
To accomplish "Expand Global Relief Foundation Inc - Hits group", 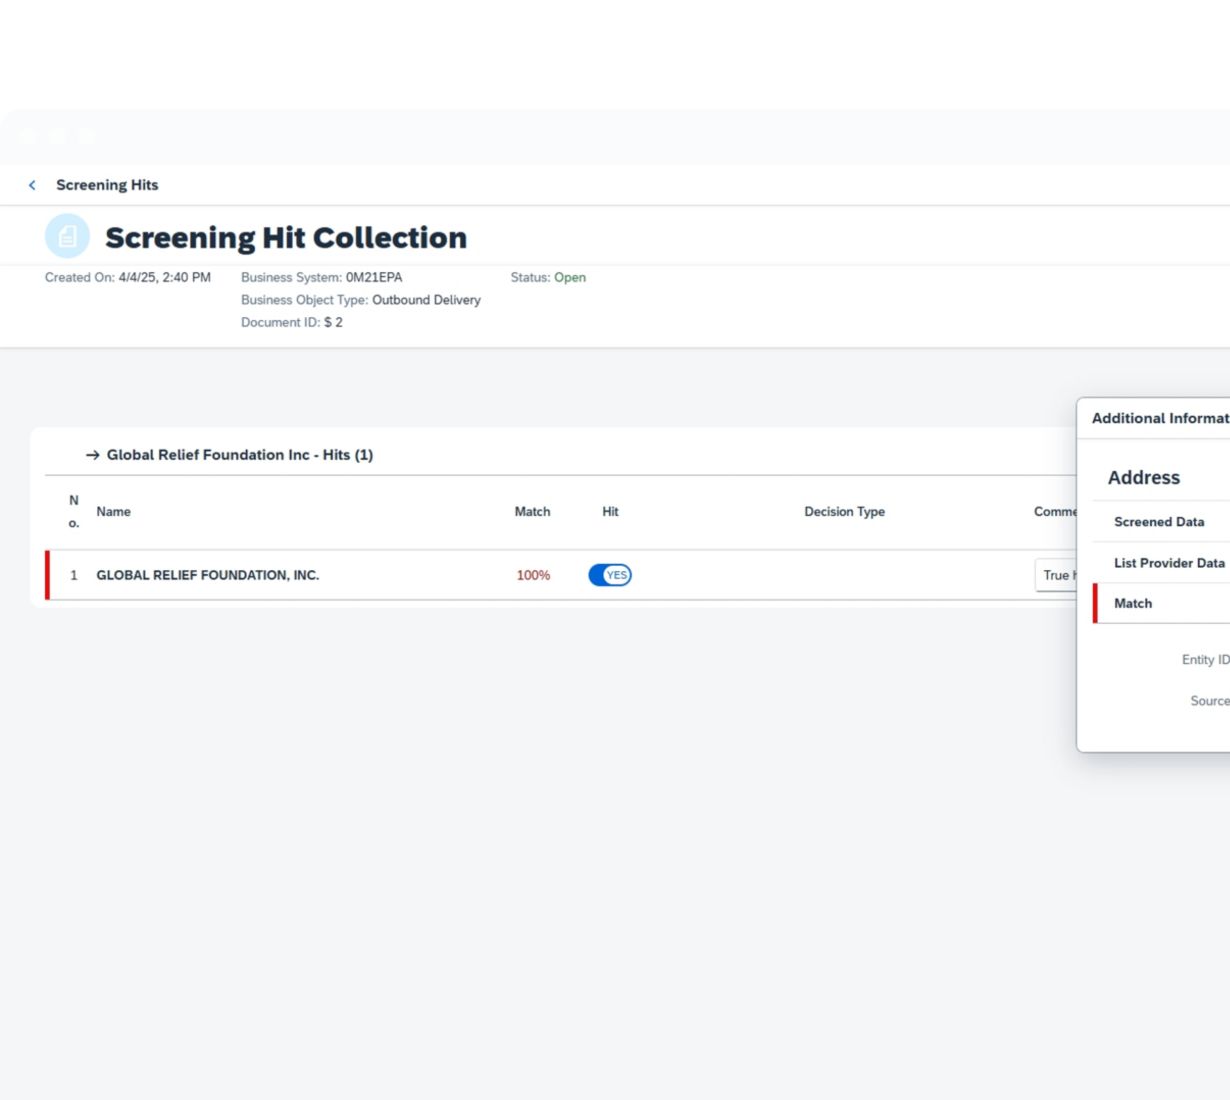I will pos(239,455).
